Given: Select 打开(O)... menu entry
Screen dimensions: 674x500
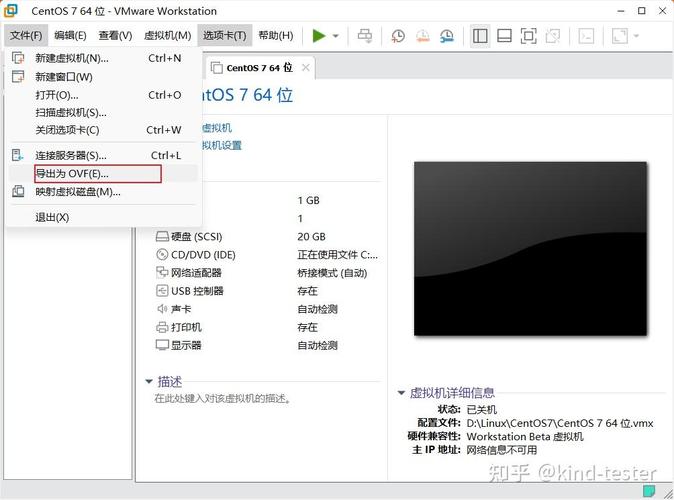Looking at the screenshot, I should coord(103,95).
